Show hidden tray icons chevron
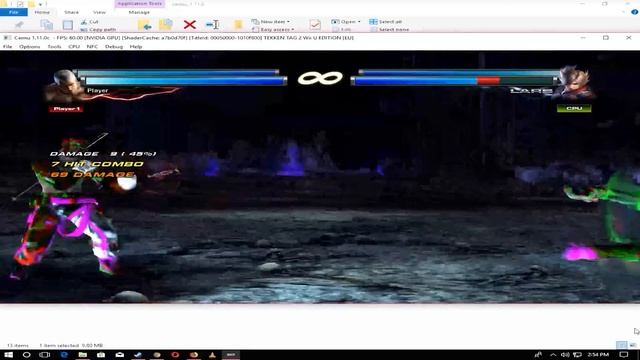The height and width of the screenshot is (360, 640). point(553,355)
